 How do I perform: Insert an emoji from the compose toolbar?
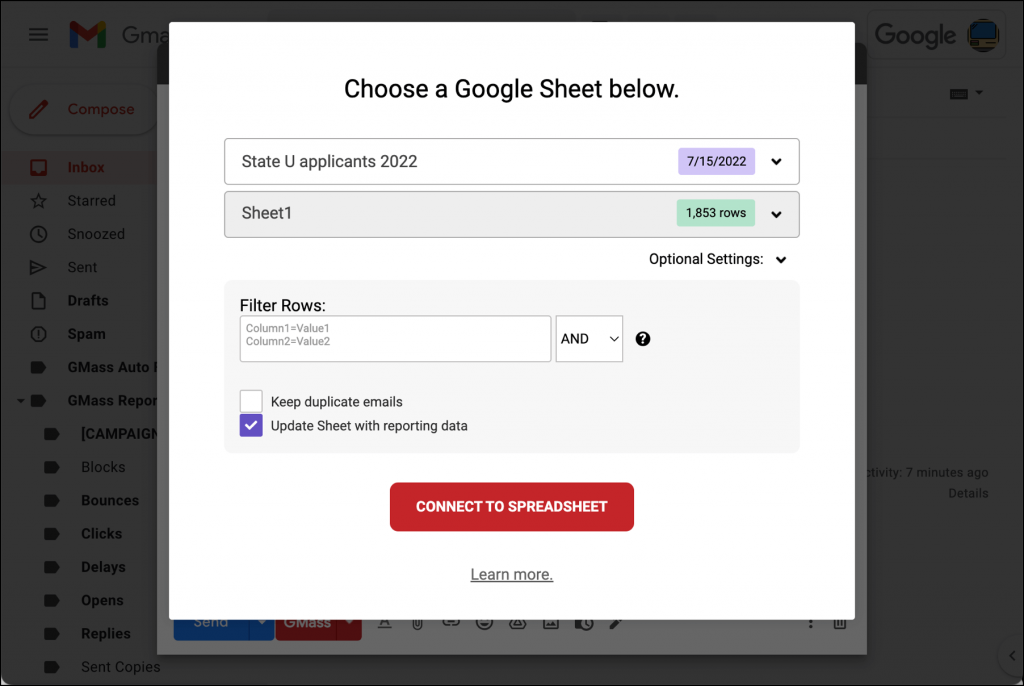click(x=484, y=622)
